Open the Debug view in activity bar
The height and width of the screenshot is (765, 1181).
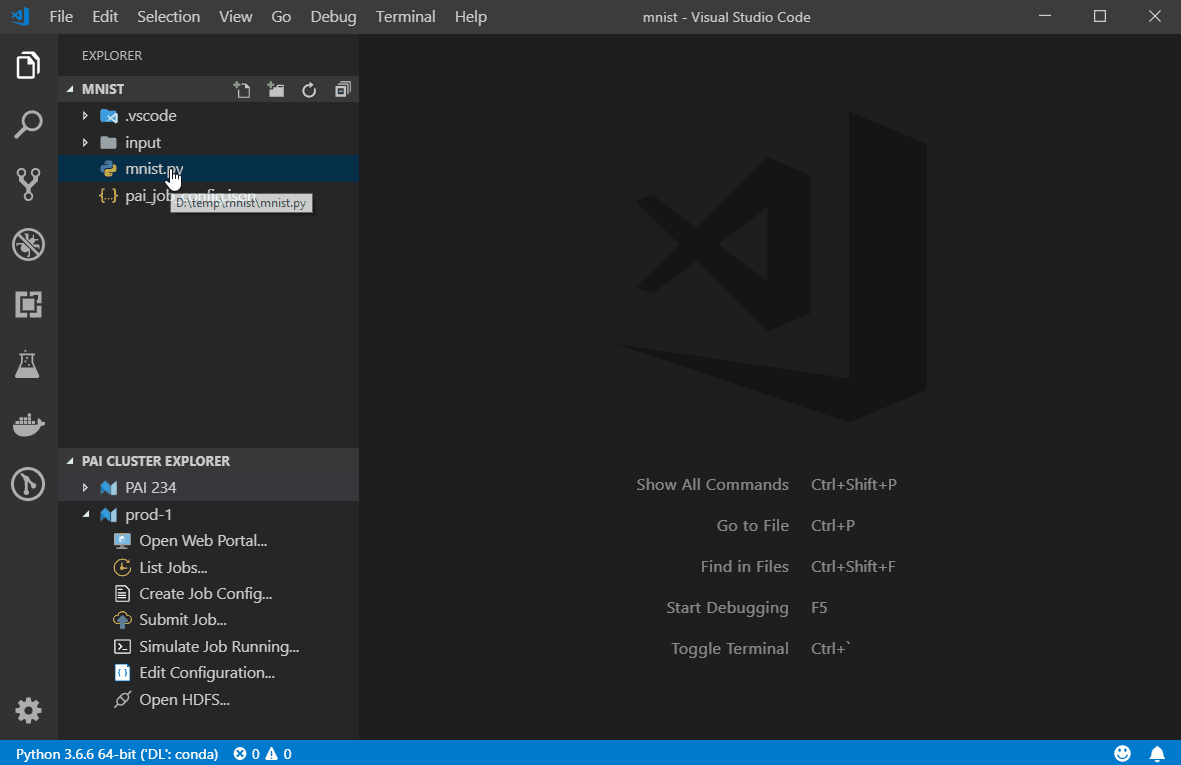point(28,245)
